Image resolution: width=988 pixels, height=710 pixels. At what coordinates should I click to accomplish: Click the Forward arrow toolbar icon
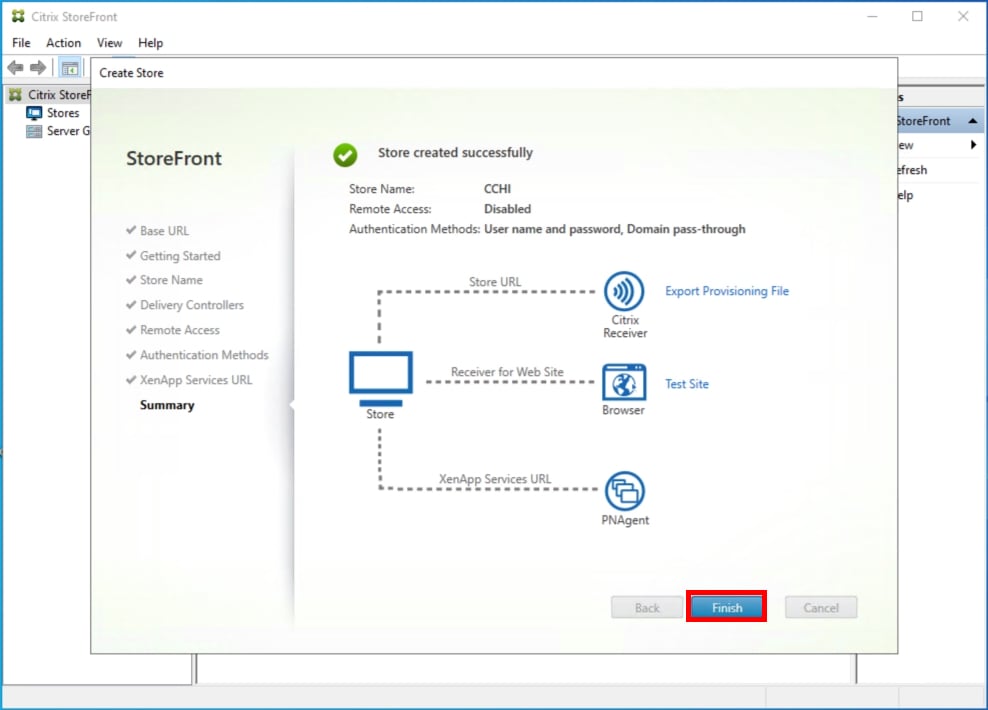click(38, 67)
